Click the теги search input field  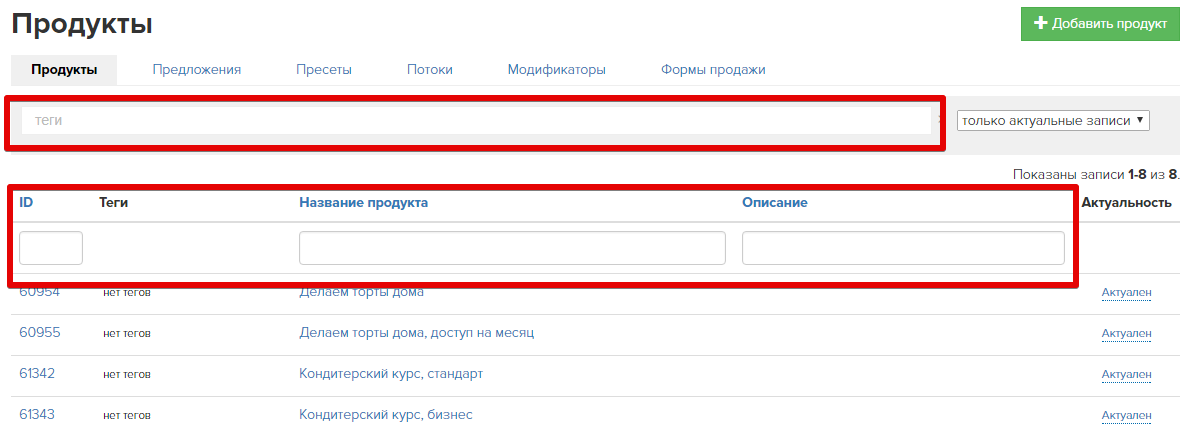click(x=476, y=121)
